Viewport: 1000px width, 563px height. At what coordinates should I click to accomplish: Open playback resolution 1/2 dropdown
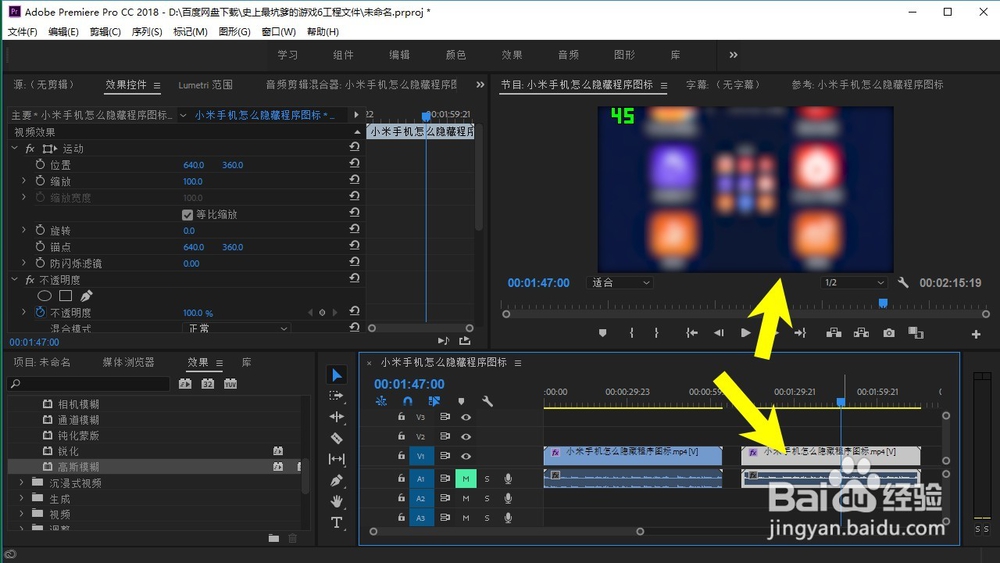(854, 282)
